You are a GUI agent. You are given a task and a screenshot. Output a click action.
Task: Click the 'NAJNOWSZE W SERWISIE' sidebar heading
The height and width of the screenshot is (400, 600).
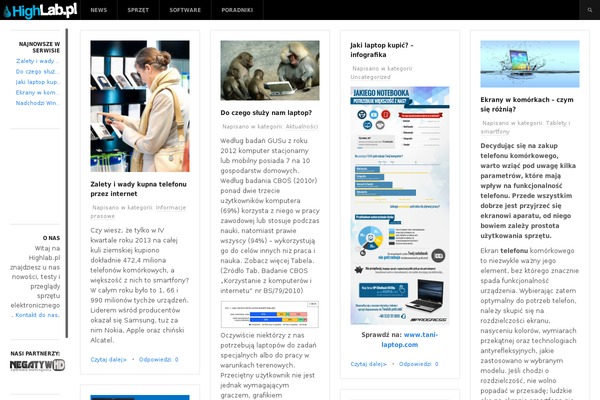(39, 47)
